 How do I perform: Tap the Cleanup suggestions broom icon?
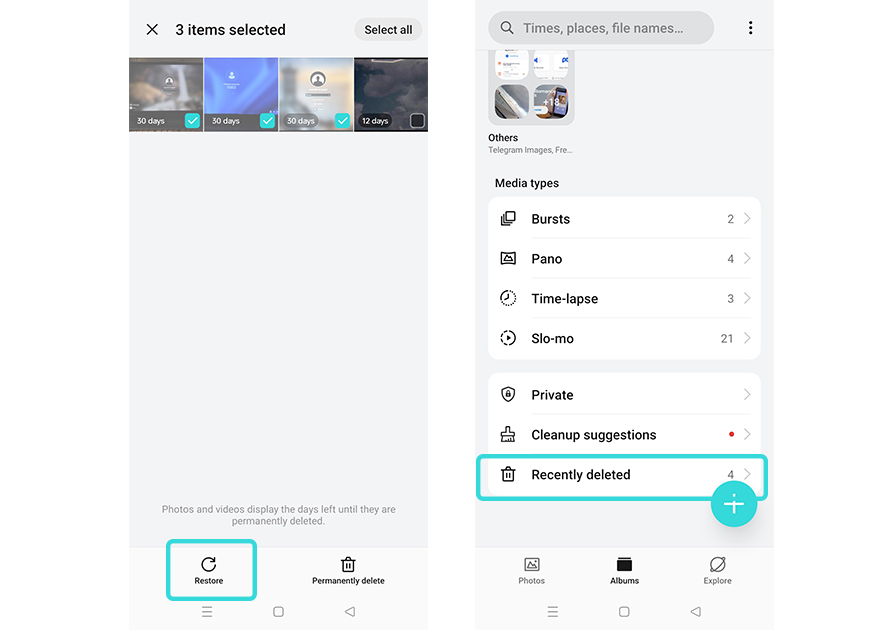coord(508,434)
